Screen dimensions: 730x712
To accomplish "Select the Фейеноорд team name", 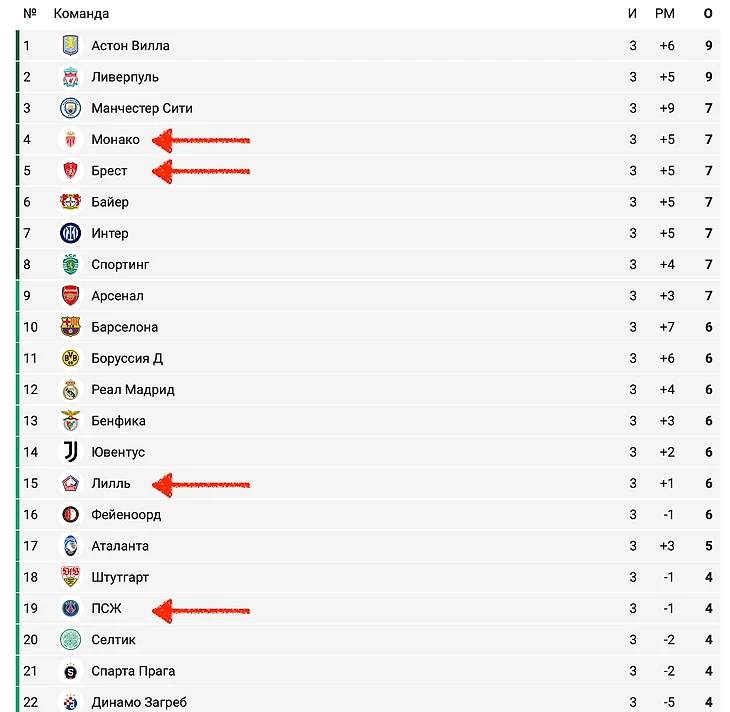I will (126, 514).
